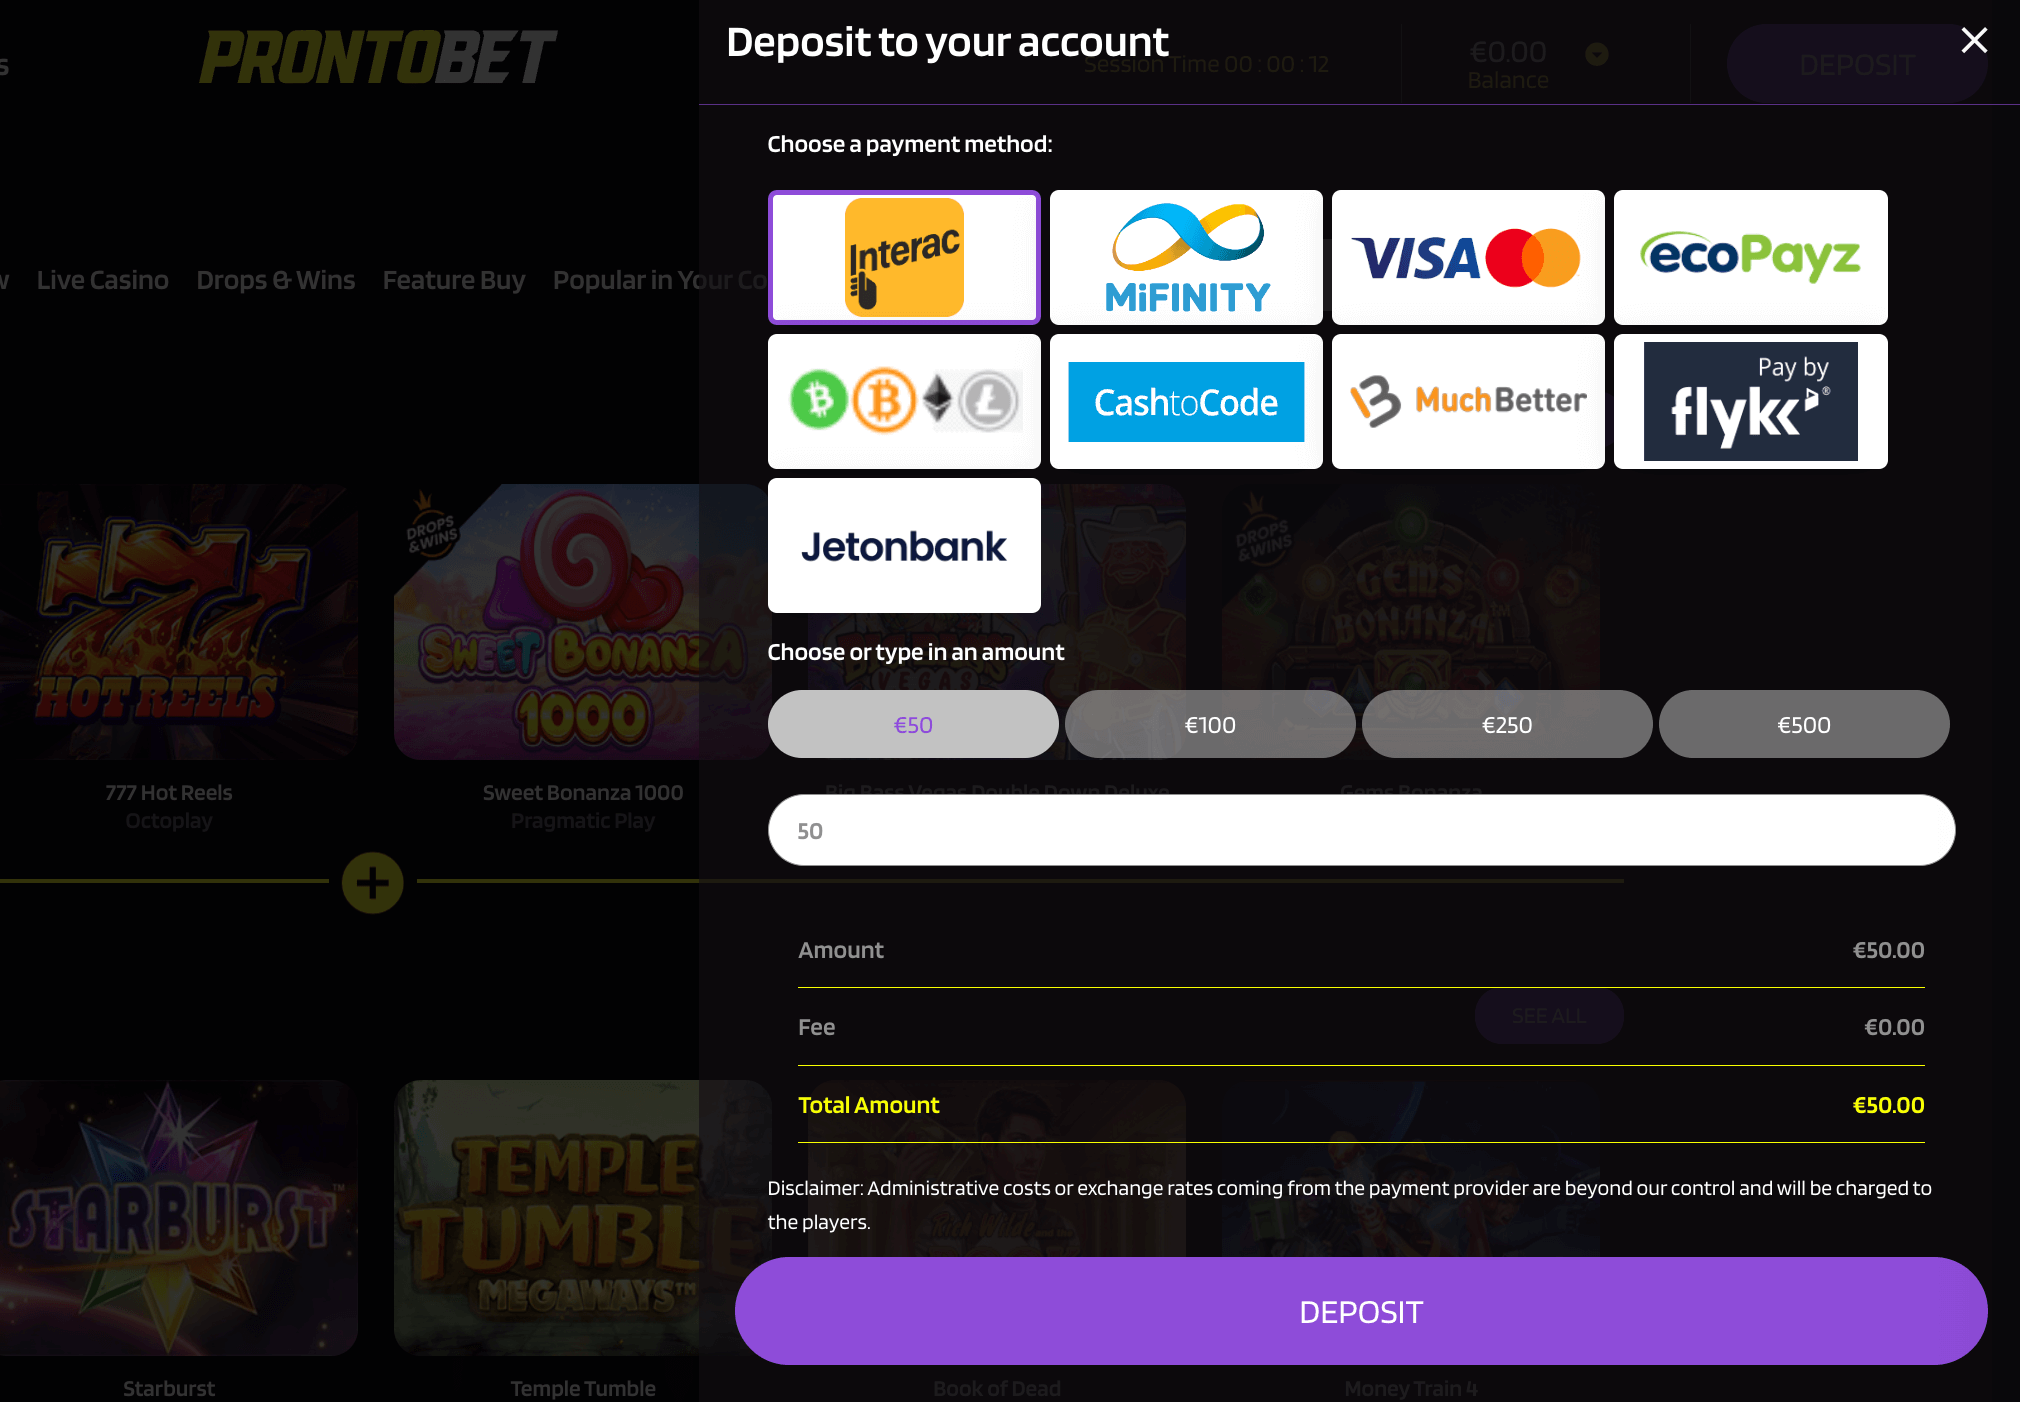This screenshot has width=2020, height=1402.
Task: Select Jetonbank payment method
Action: (x=904, y=545)
